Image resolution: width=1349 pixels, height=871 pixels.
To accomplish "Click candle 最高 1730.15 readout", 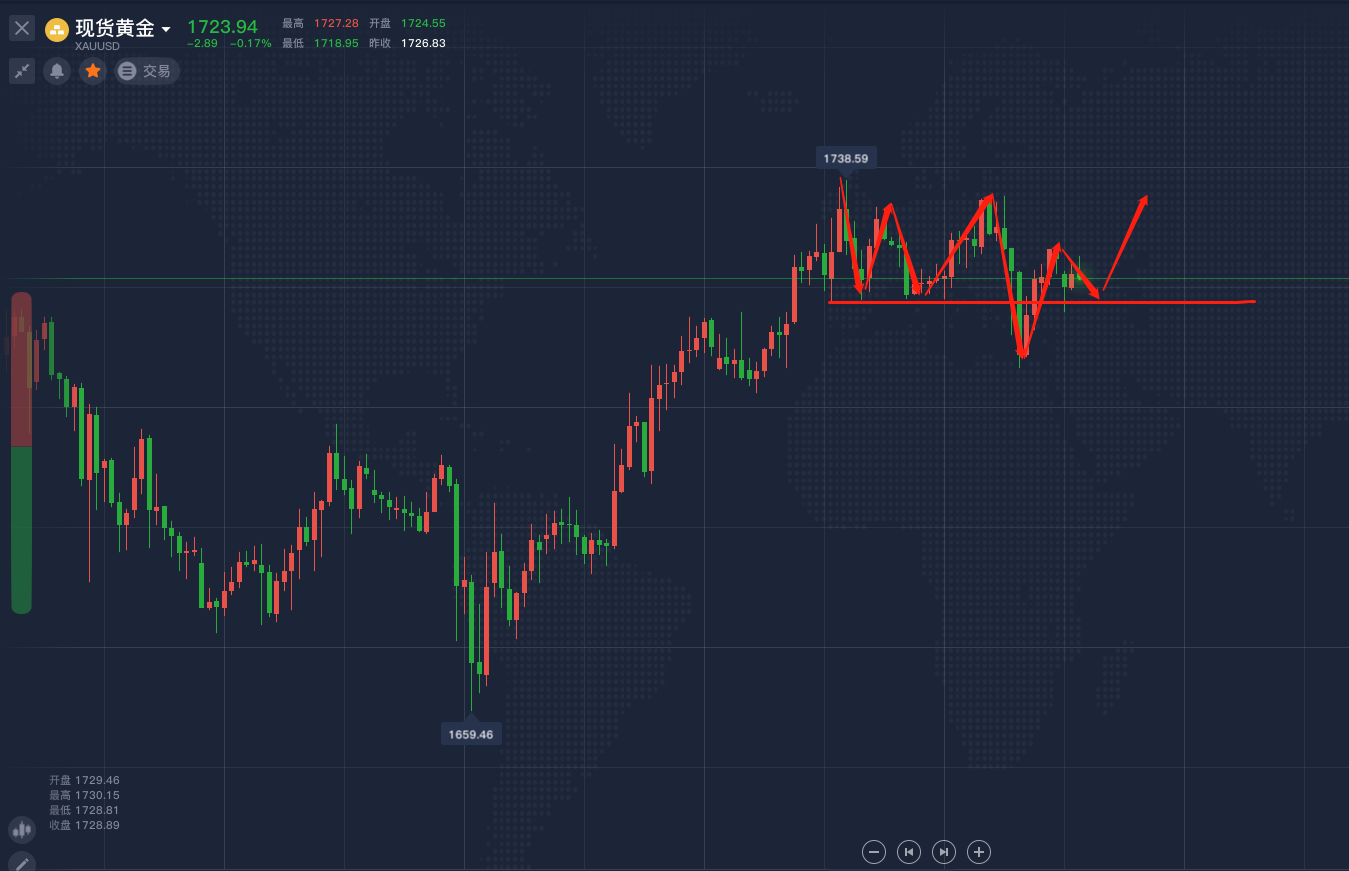I will (84, 795).
